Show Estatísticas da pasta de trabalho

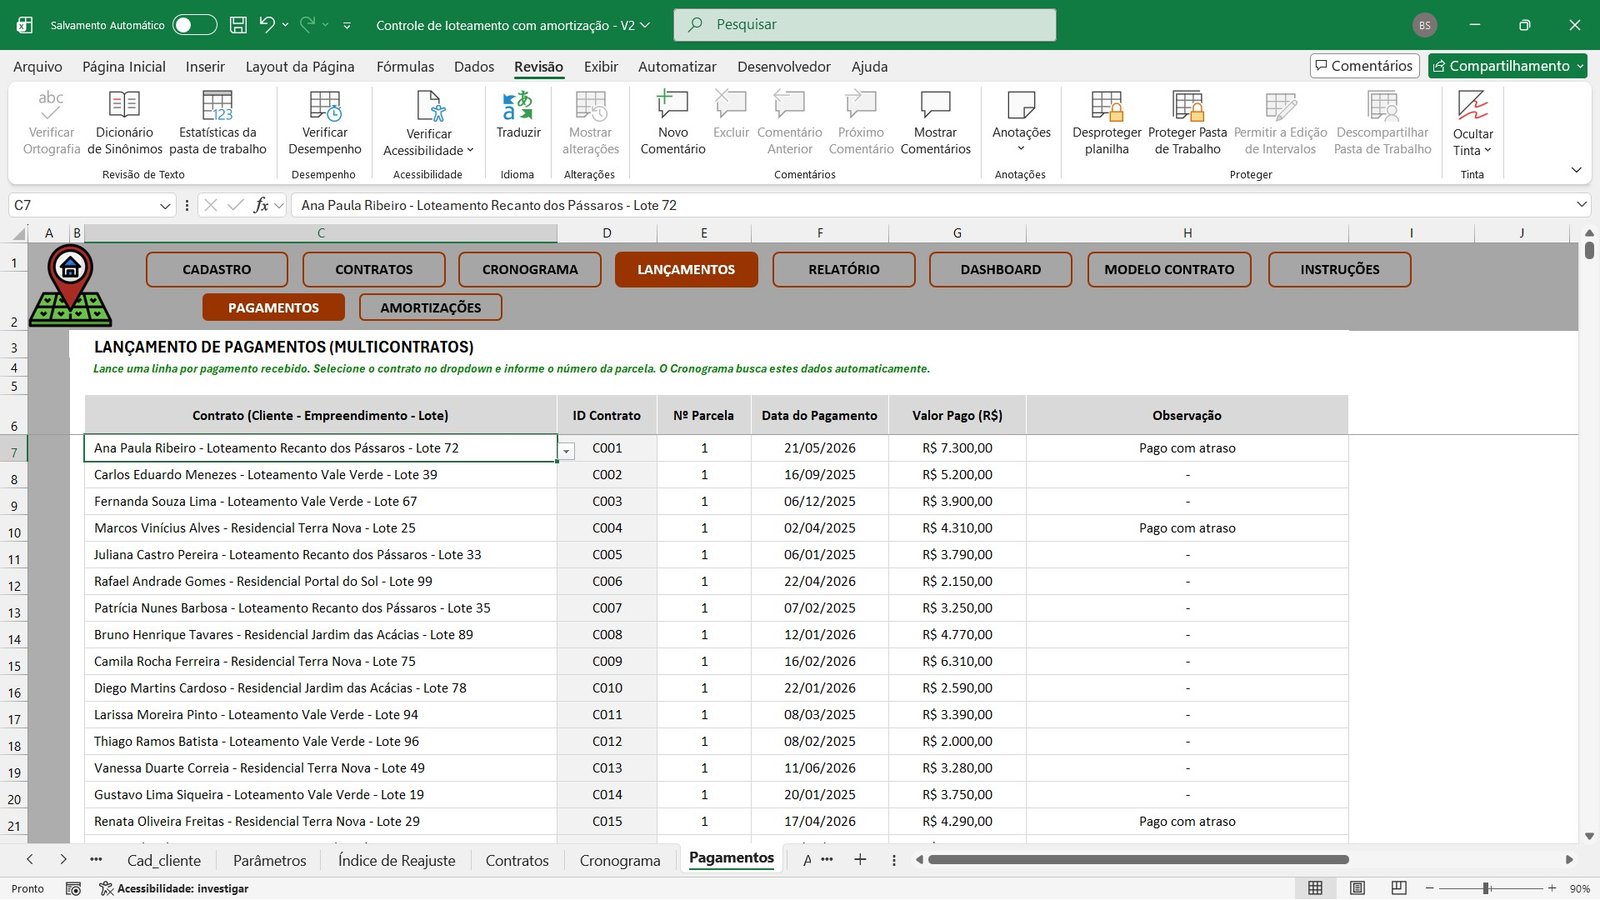tap(218, 123)
